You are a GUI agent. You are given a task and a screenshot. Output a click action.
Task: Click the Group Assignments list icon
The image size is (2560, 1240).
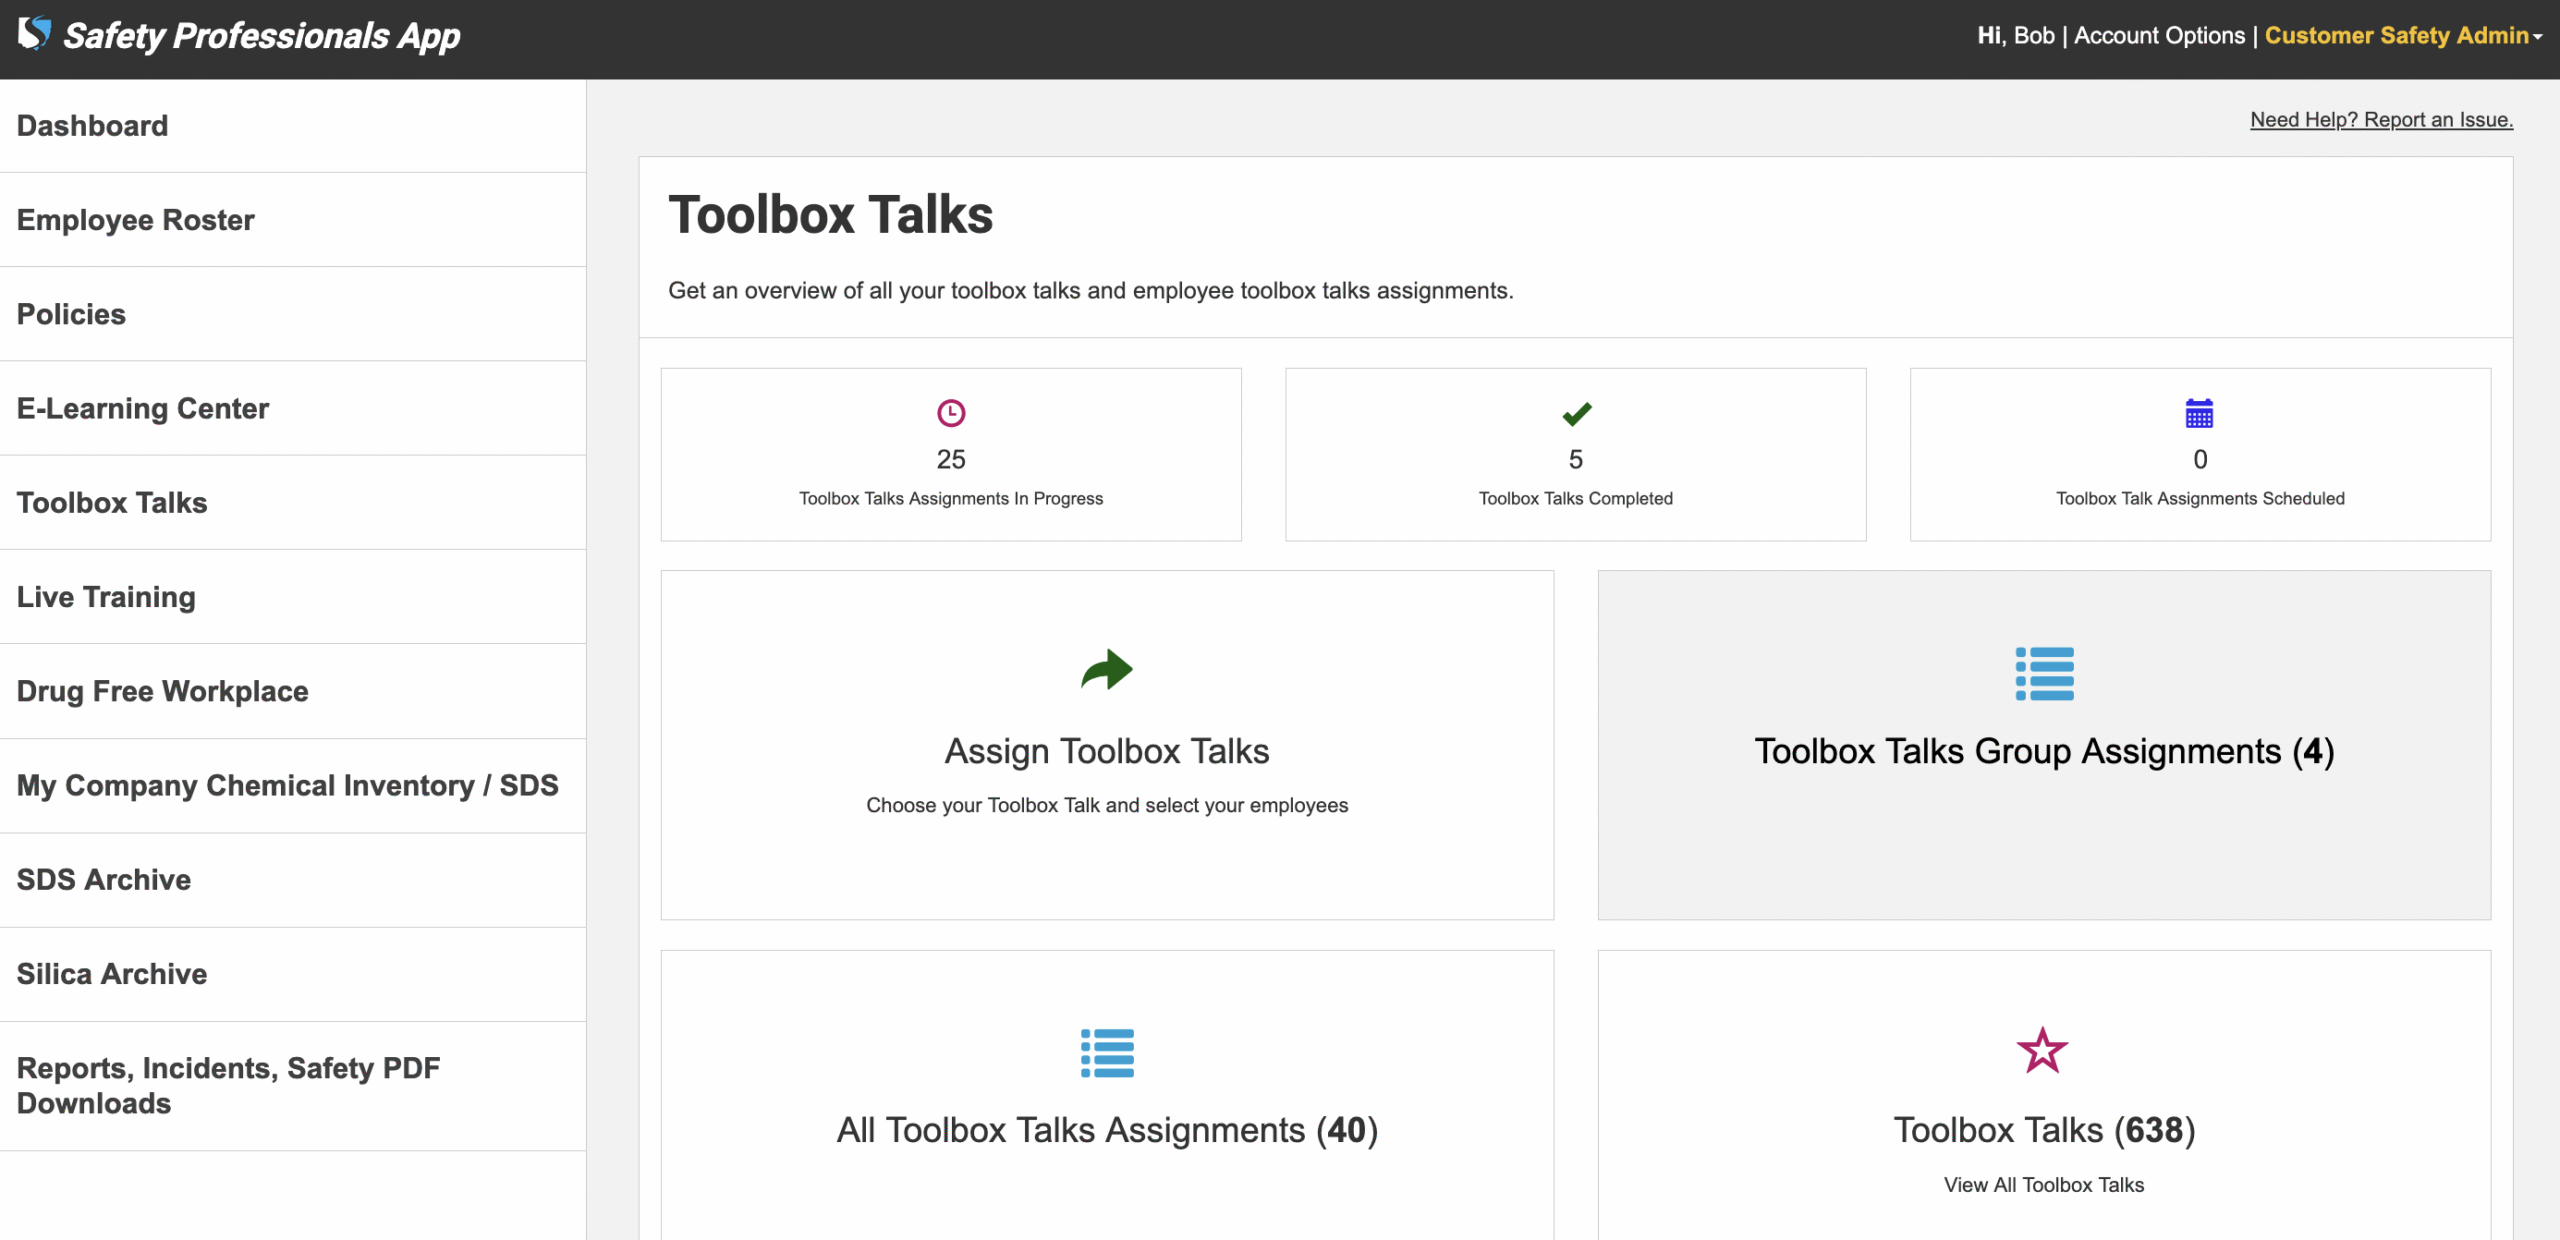[x=2044, y=673]
